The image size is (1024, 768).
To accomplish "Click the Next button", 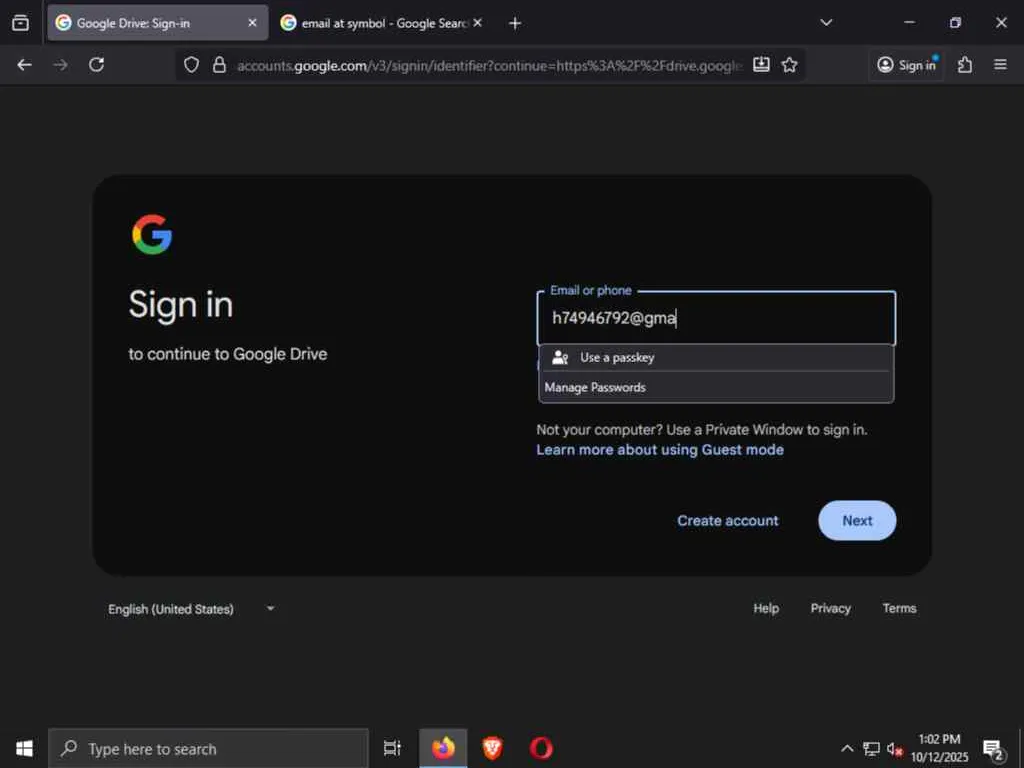I will 857,520.
